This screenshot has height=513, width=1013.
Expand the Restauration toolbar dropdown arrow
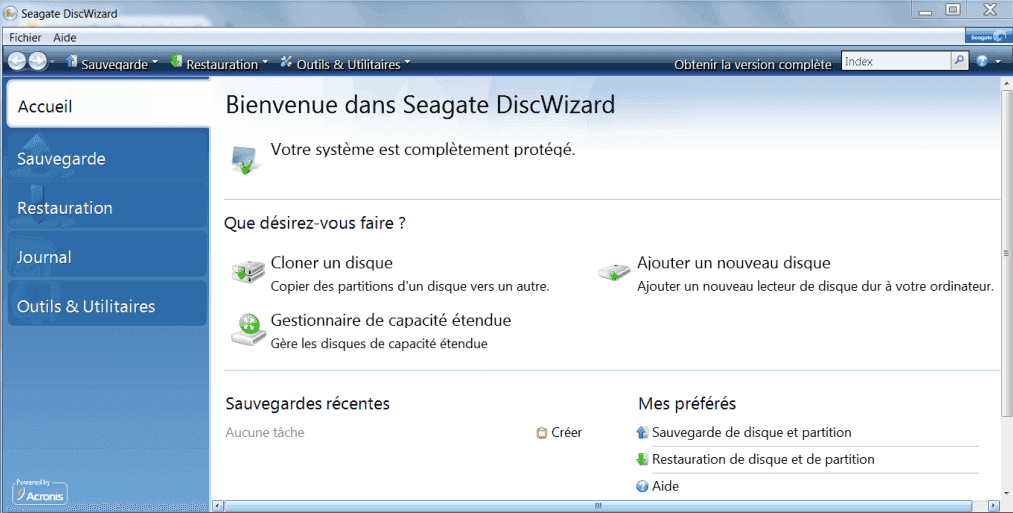[x=265, y=63]
